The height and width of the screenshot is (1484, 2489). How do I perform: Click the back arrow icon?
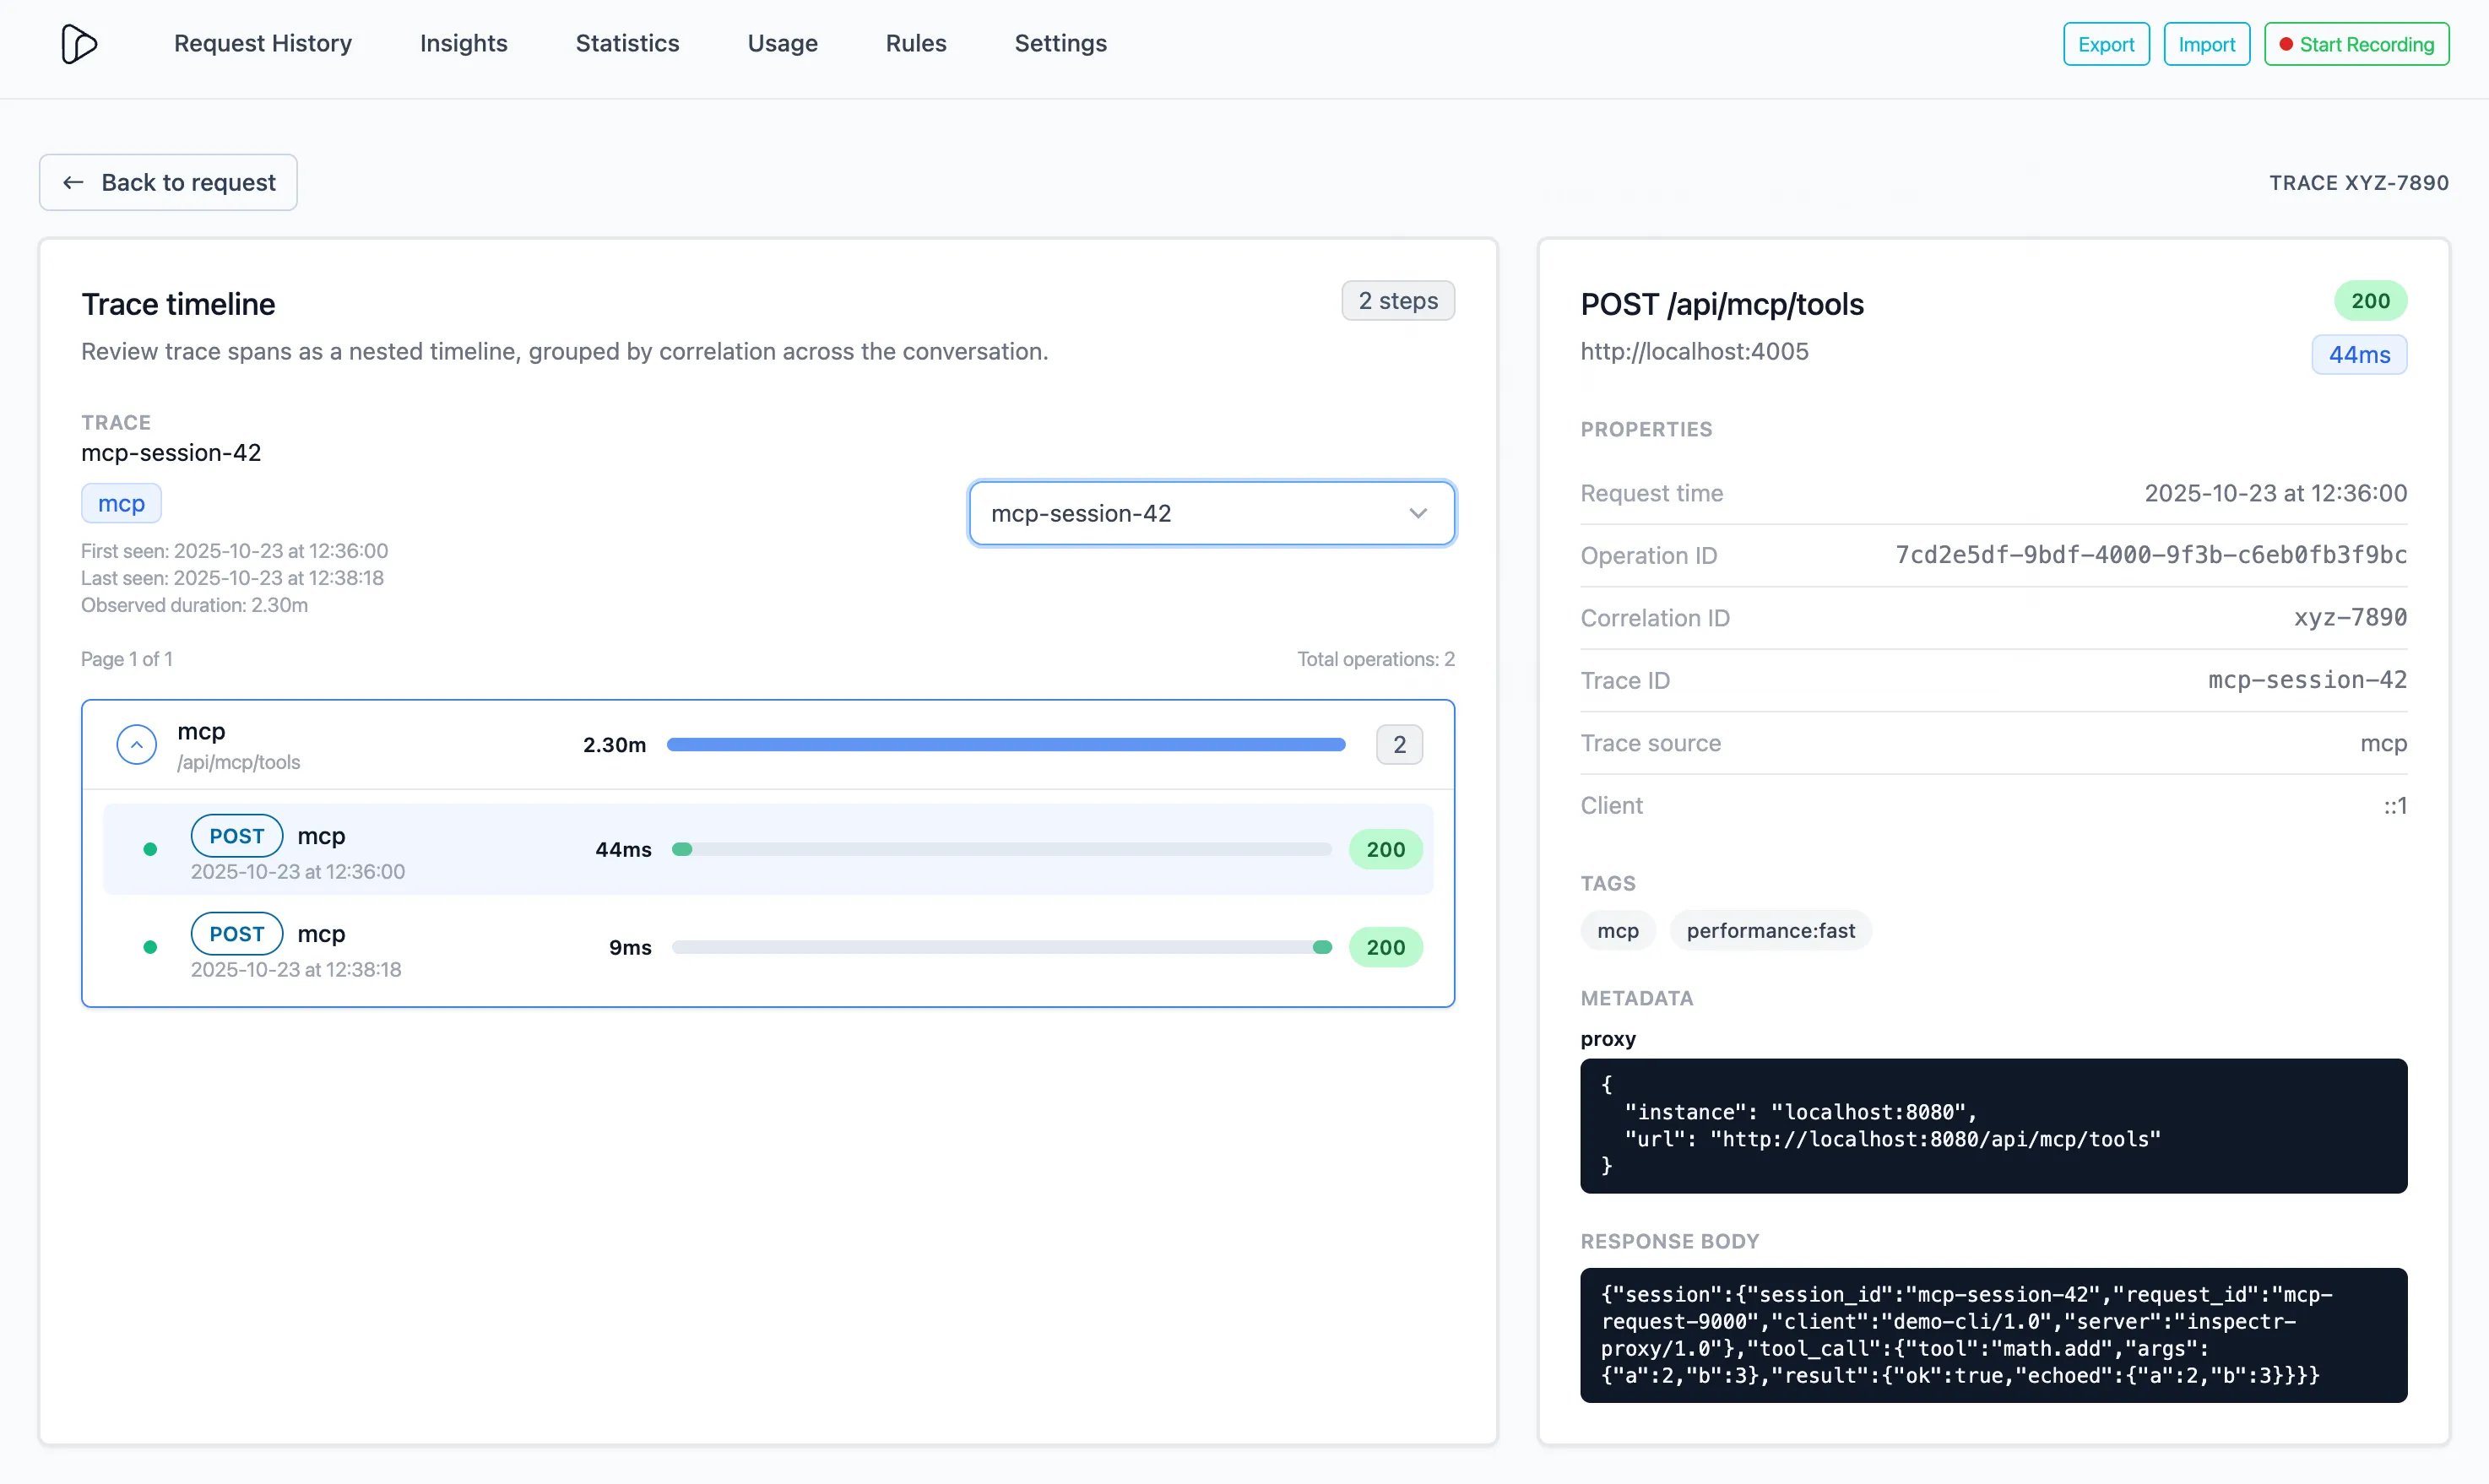pos(73,182)
